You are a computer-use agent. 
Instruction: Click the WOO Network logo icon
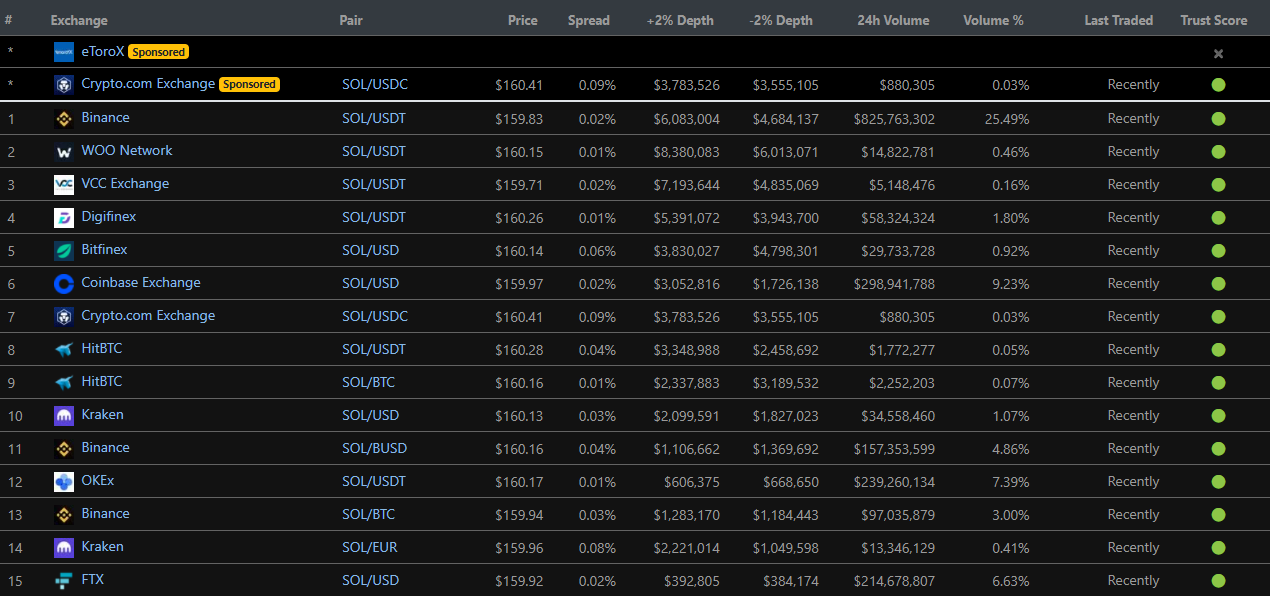pos(64,152)
